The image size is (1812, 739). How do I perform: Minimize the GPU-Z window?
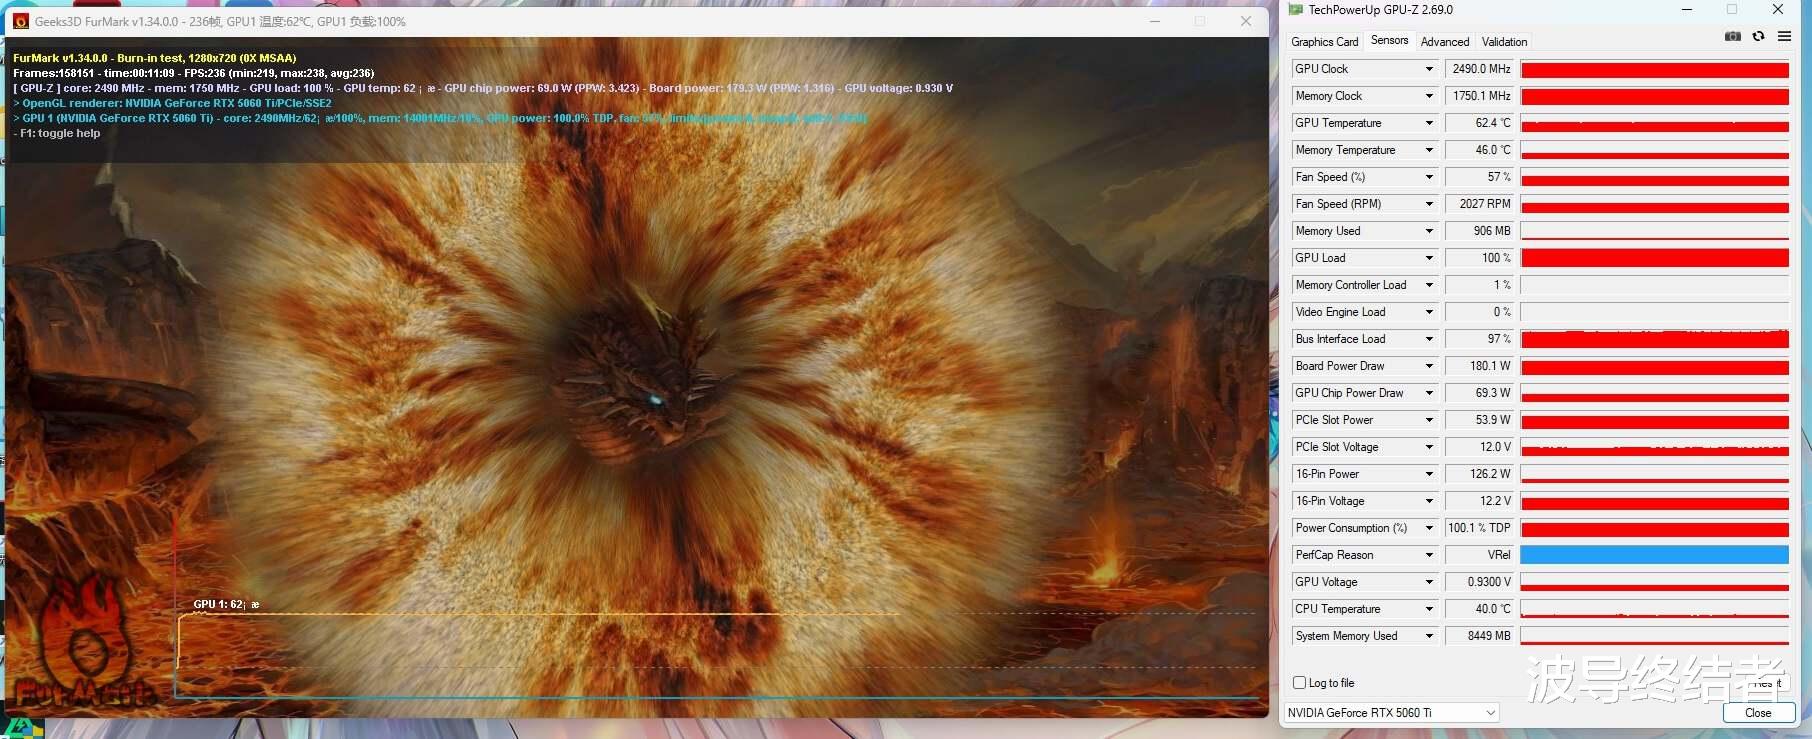click(1687, 10)
